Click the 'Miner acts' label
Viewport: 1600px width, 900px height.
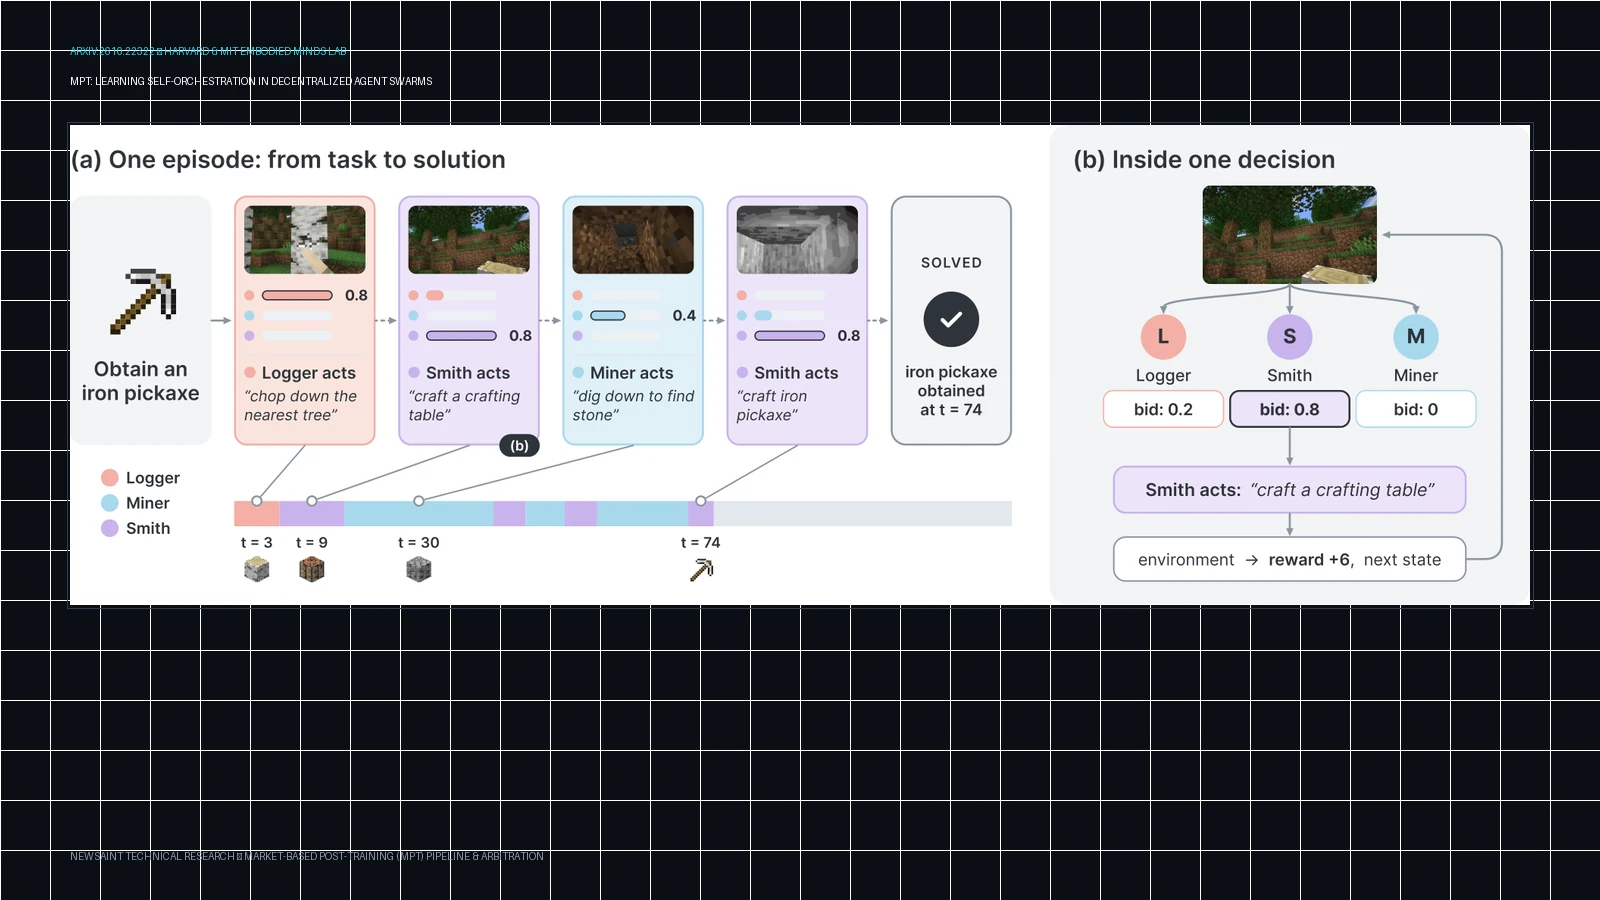click(632, 373)
